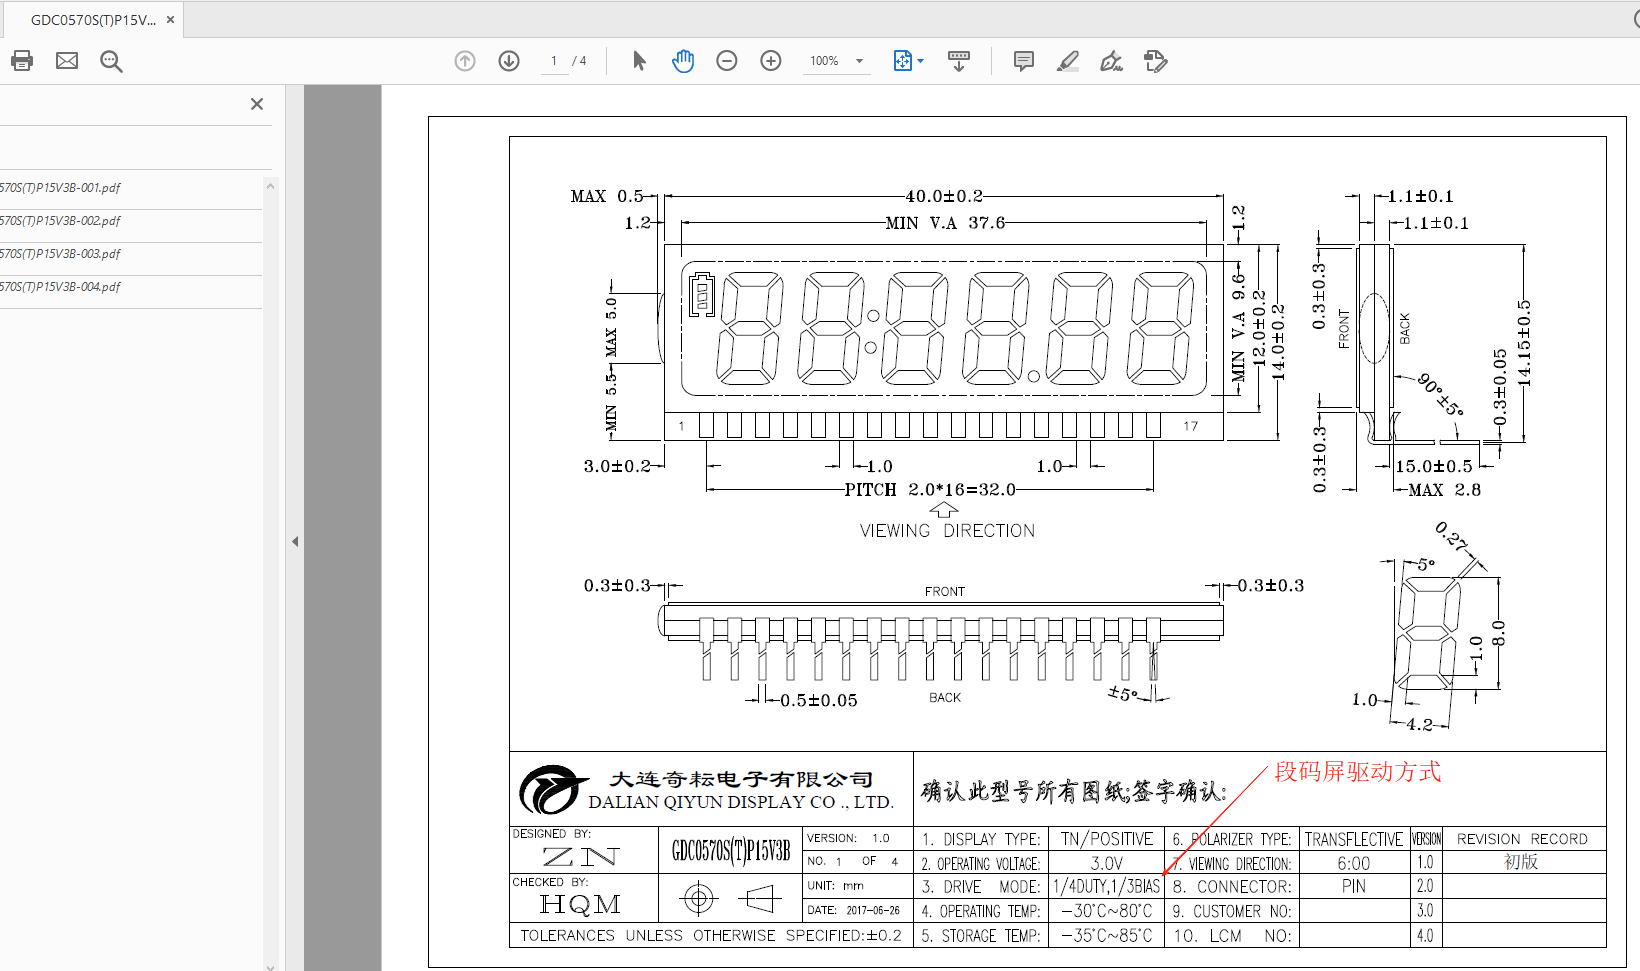Click the REVISION RECORD header cell
Viewport: 1640px width, 971px height.
pos(1522,839)
